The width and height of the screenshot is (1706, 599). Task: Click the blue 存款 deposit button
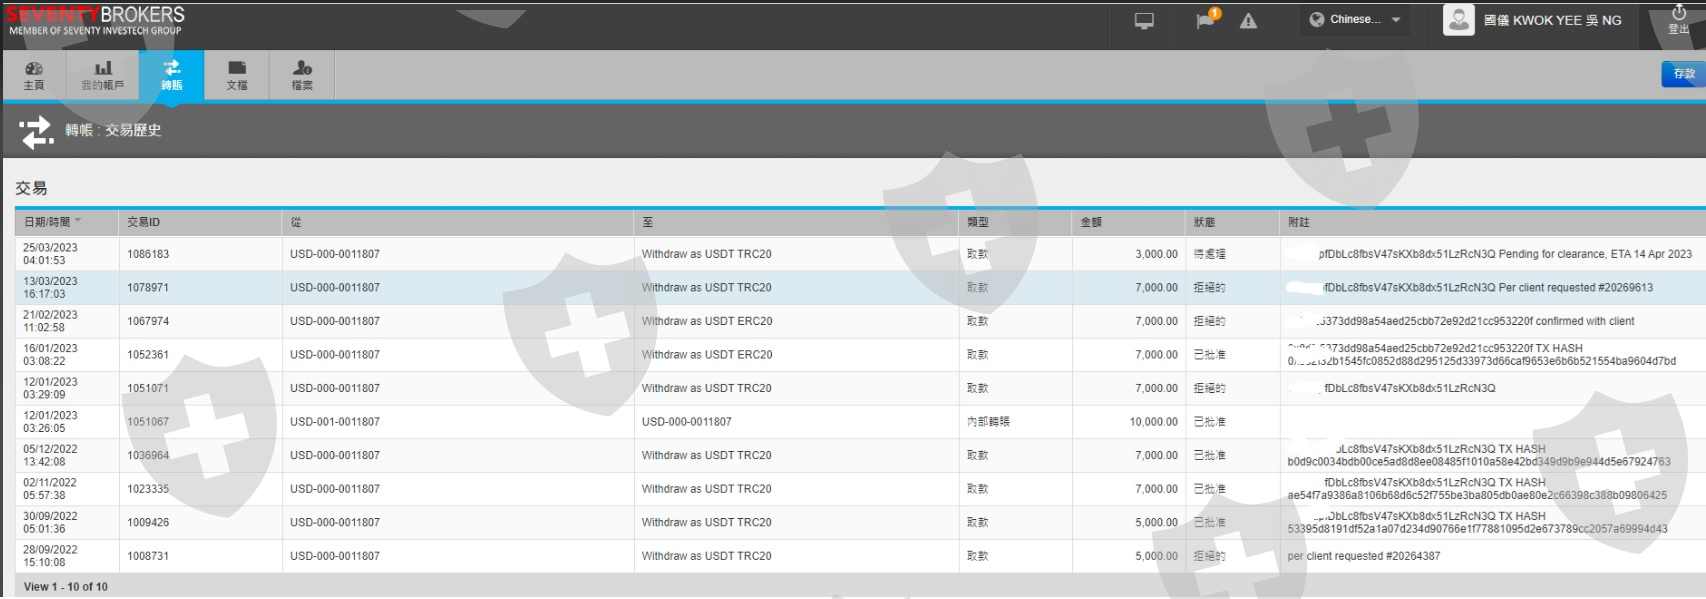(x=1683, y=74)
